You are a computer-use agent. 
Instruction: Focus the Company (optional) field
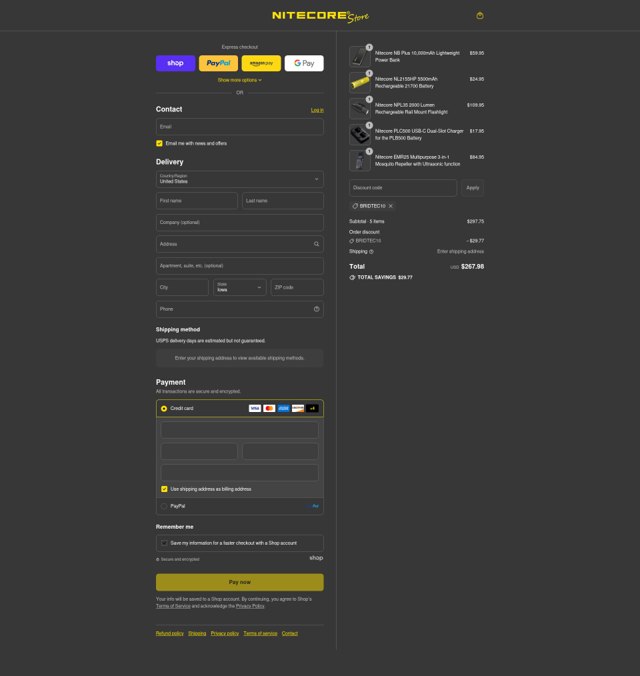click(x=240, y=222)
